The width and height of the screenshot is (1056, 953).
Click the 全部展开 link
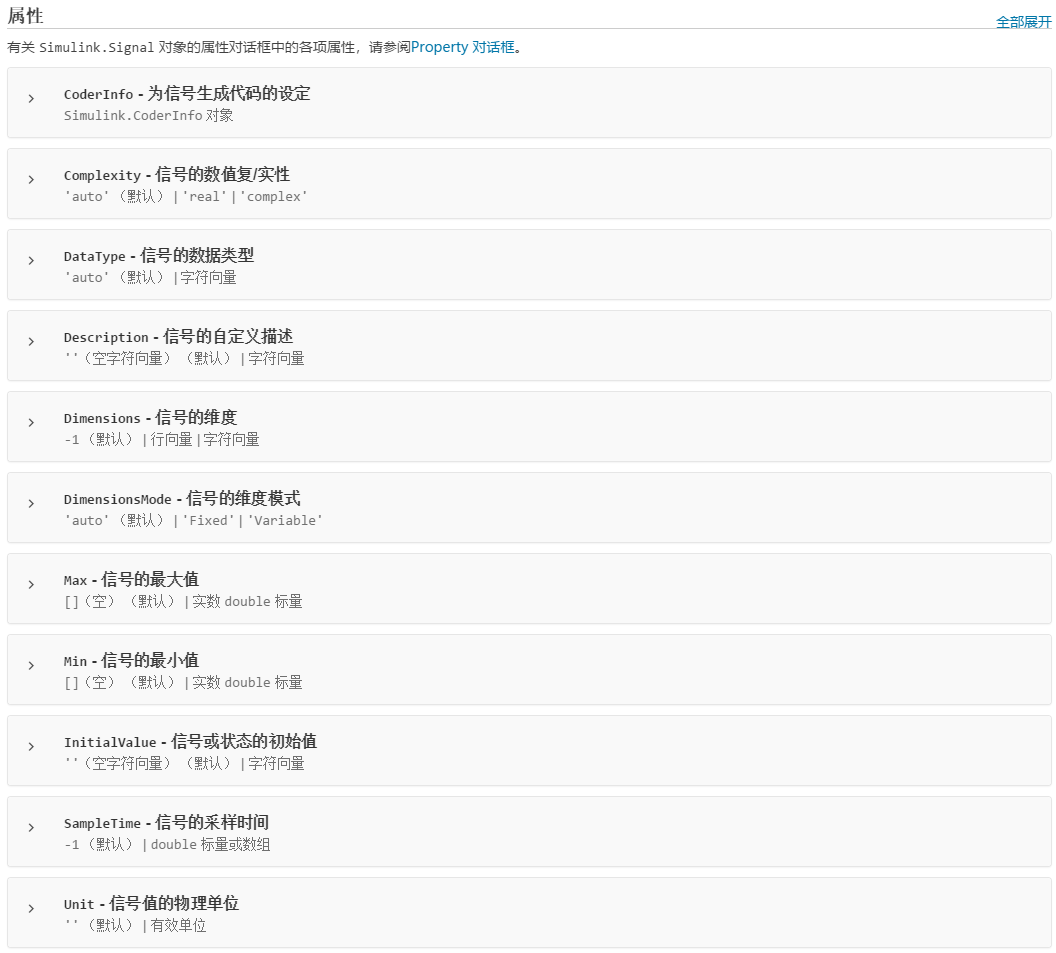click(1024, 22)
